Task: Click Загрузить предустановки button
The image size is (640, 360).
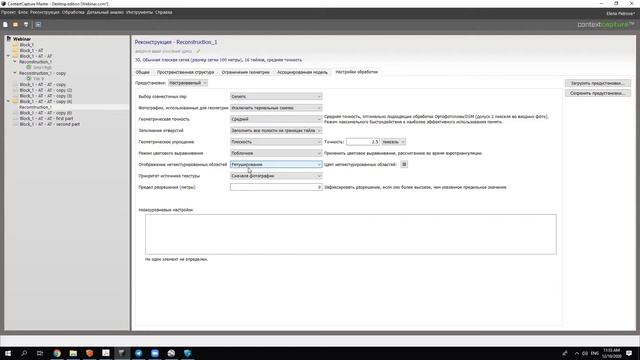Action: (598, 83)
